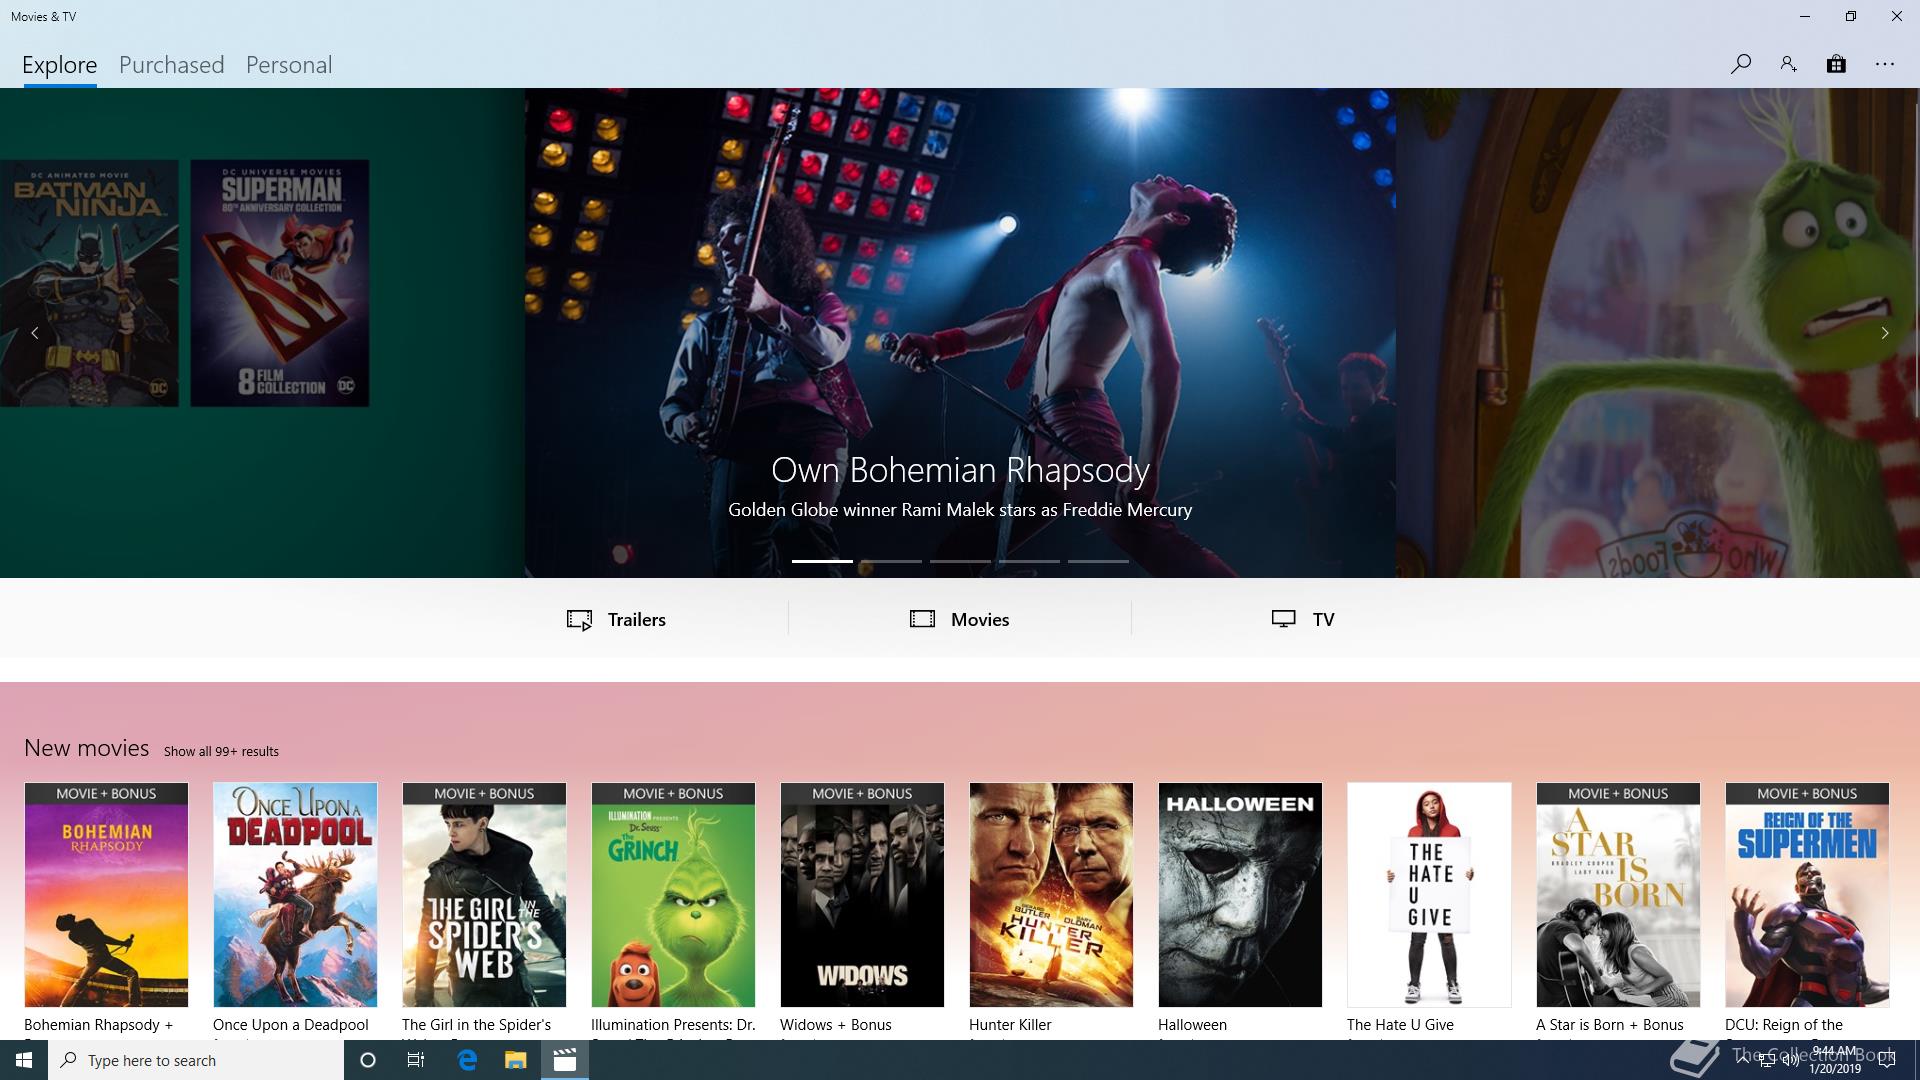
Task: Open the Trailers category label
Action: tap(637, 619)
